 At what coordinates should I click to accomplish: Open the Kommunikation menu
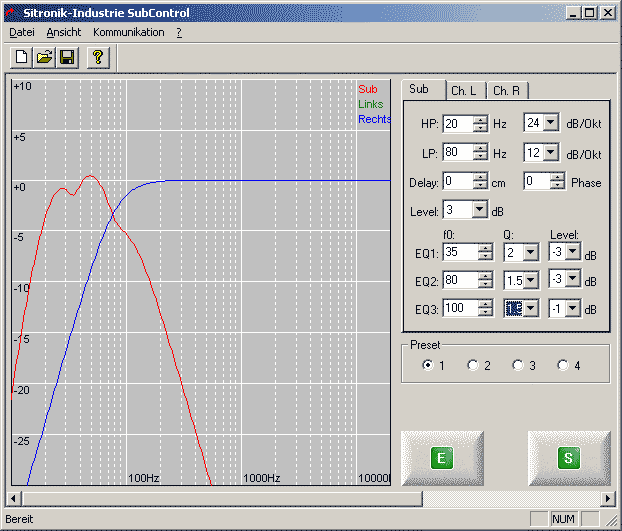[x=128, y=32]
